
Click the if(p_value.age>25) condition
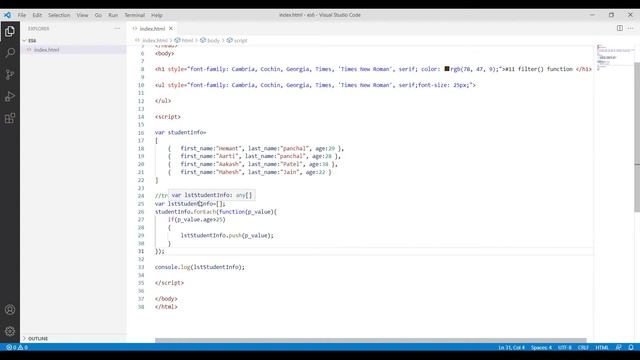tap(197, 220)
